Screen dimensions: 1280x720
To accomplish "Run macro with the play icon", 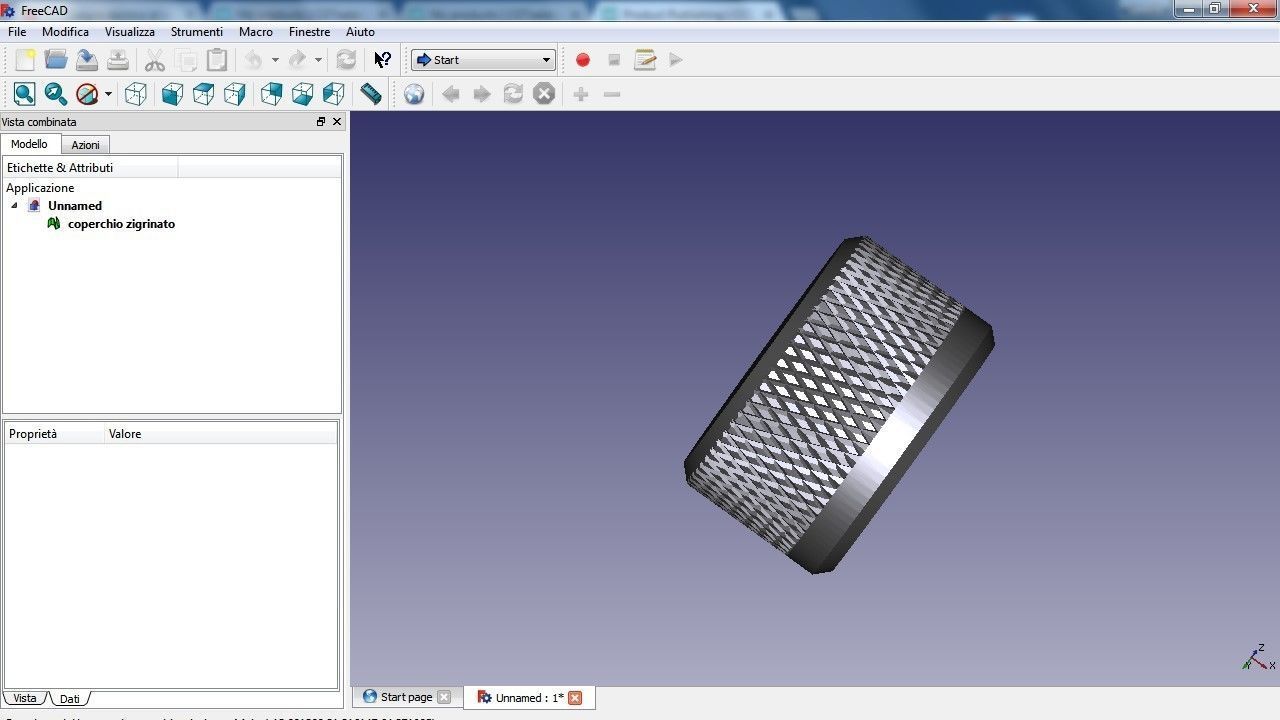I will (x=676, y=60).
